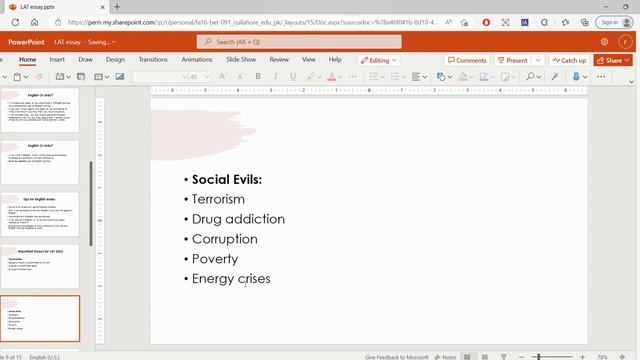Open the font color dropdown arrow
This screenshot has height=360, width=640.
tap(340, 77)
